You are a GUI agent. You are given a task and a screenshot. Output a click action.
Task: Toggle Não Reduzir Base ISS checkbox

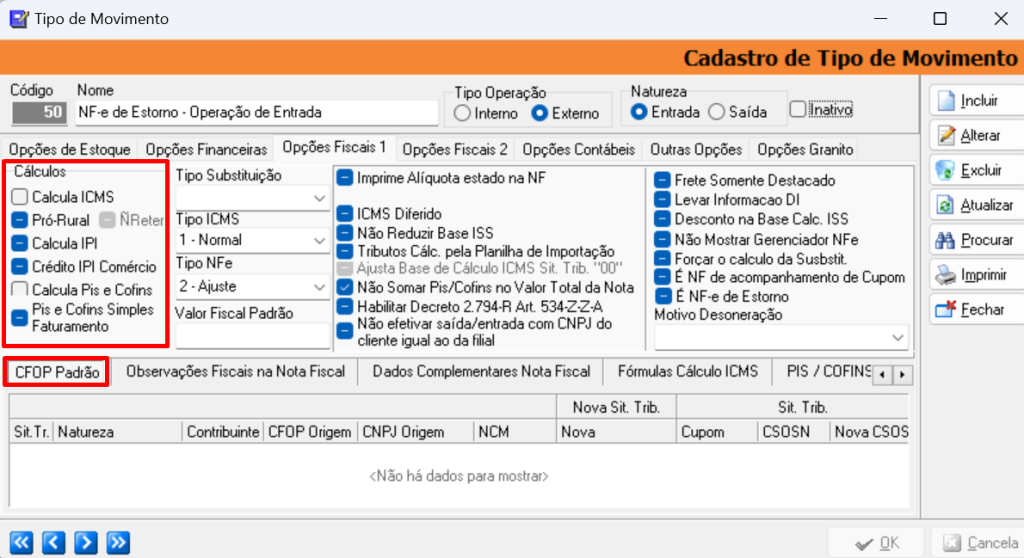(x=345, y=233)
